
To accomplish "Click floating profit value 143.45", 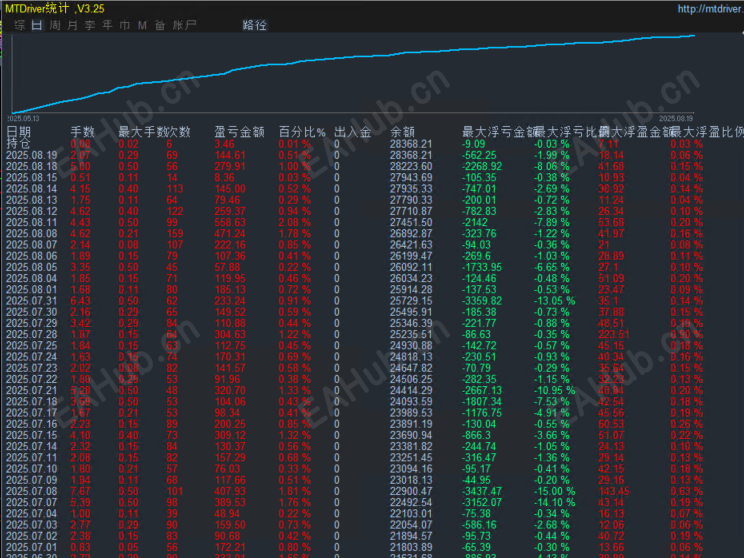I will click(x=614, y=491).
